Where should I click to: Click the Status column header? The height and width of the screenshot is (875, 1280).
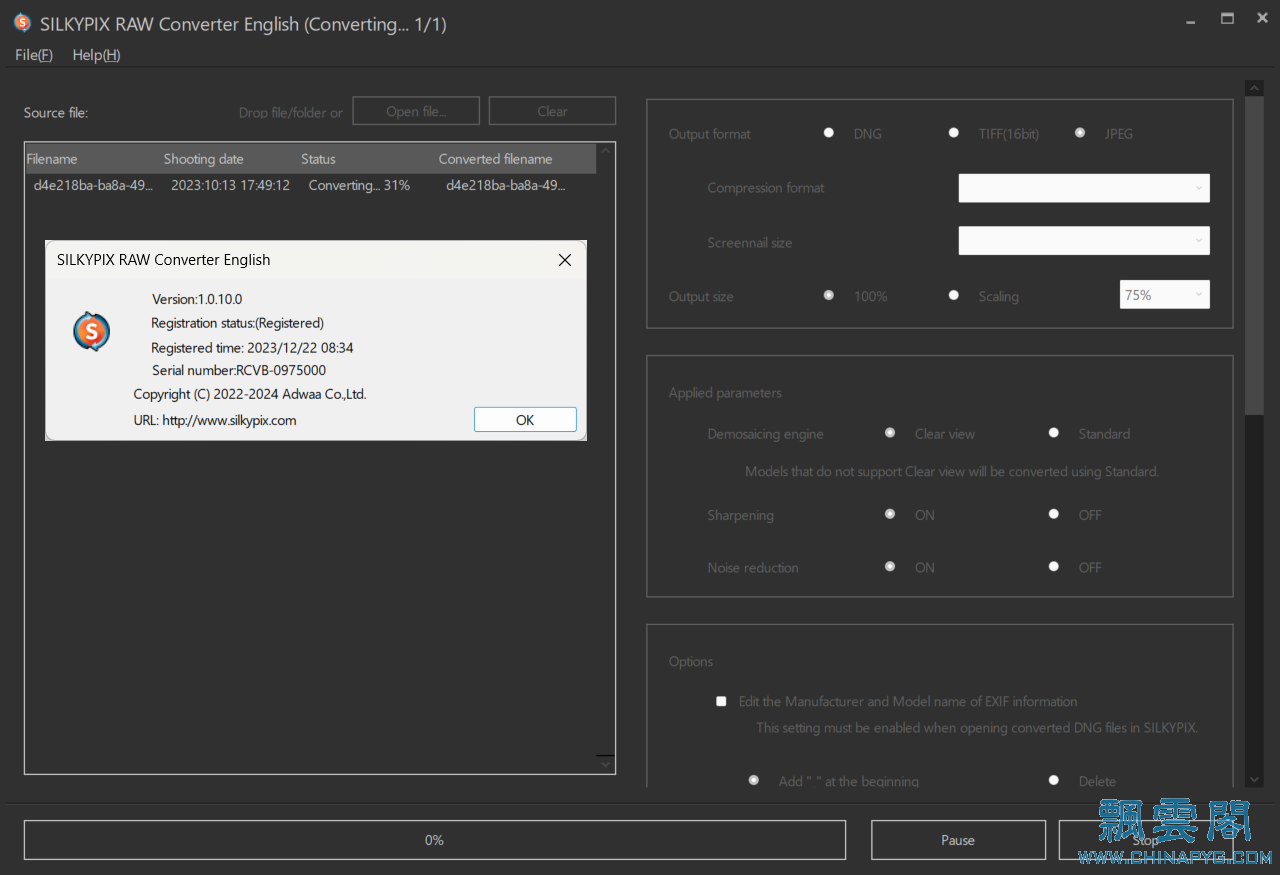367,159
